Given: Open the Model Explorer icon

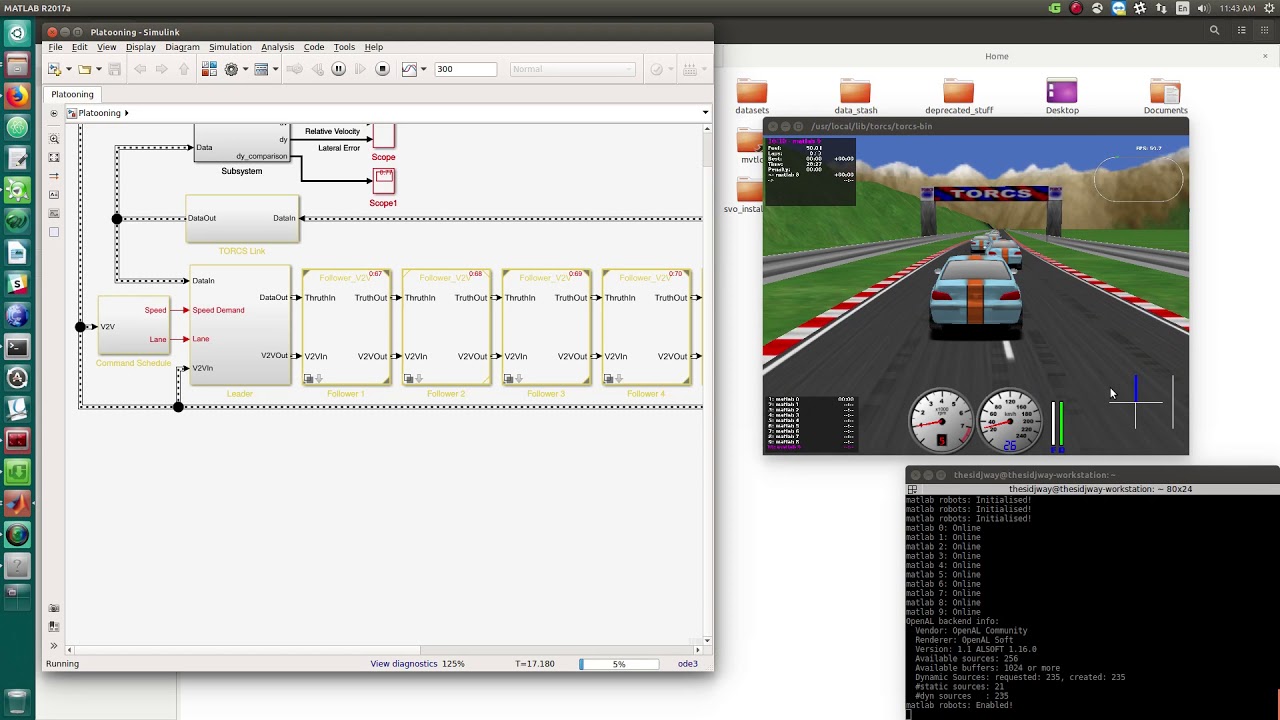Looking at the screenshot, I should point(261,69).
